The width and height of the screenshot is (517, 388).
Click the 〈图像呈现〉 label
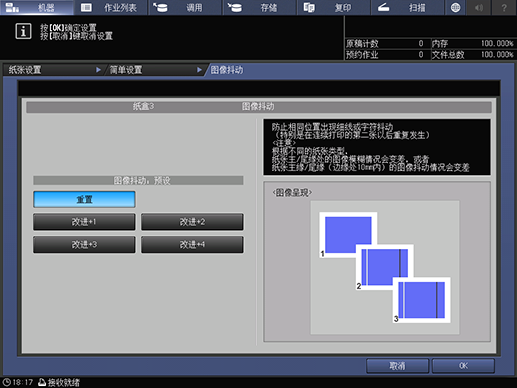point(292,193)
